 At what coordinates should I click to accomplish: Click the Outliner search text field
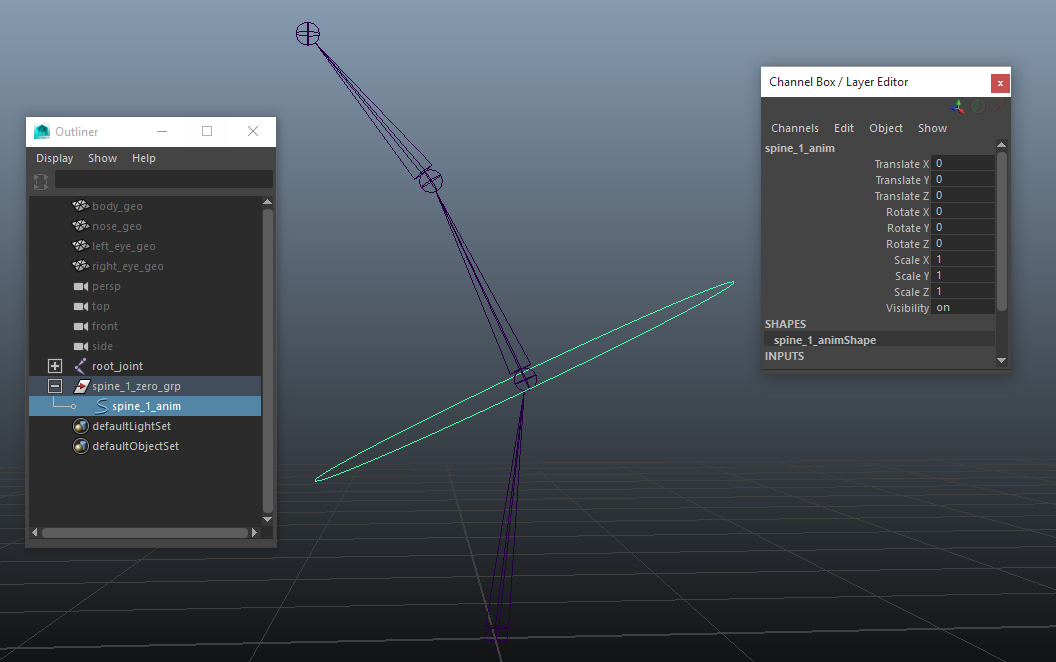coord(163,180)
